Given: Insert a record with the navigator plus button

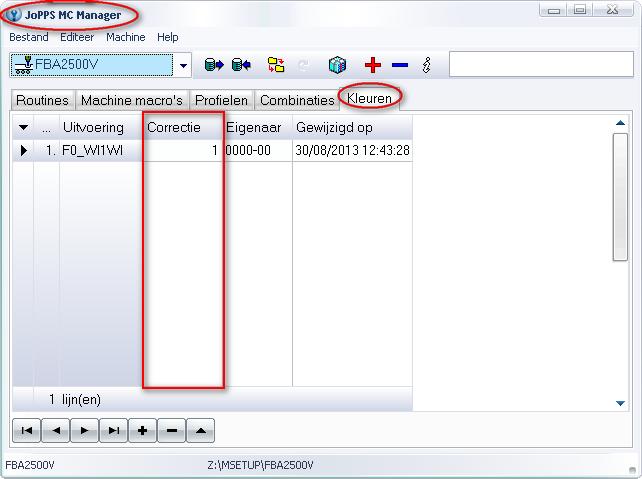Looking at the screenshot, I should (142, 430).
